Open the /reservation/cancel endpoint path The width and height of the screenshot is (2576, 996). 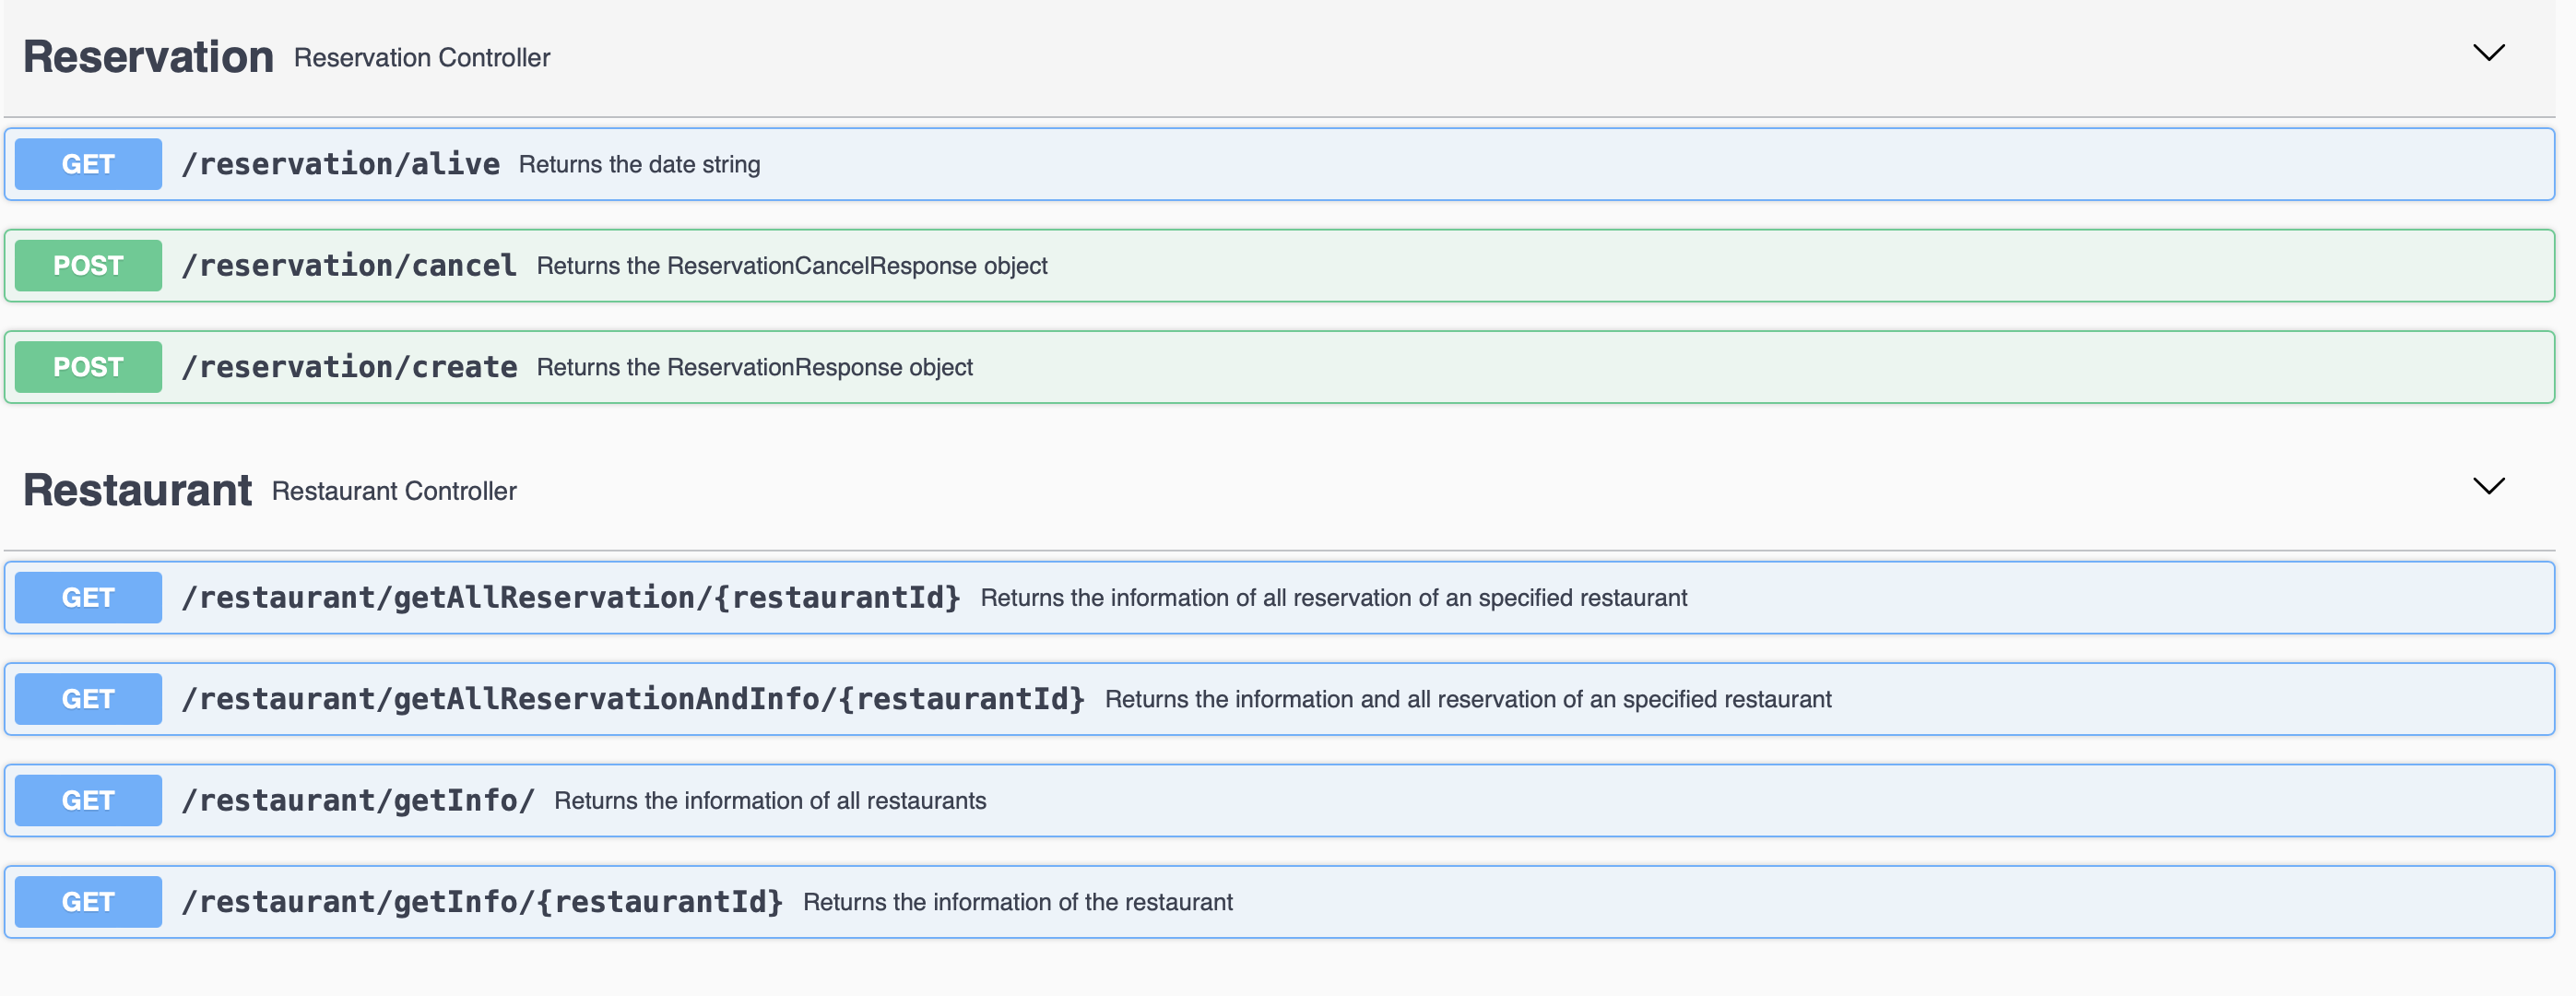tap(348, 266)
